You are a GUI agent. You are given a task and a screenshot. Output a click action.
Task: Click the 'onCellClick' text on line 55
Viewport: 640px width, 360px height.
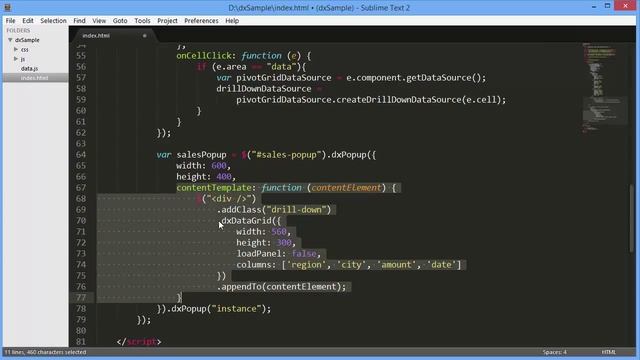pos(204,56)
